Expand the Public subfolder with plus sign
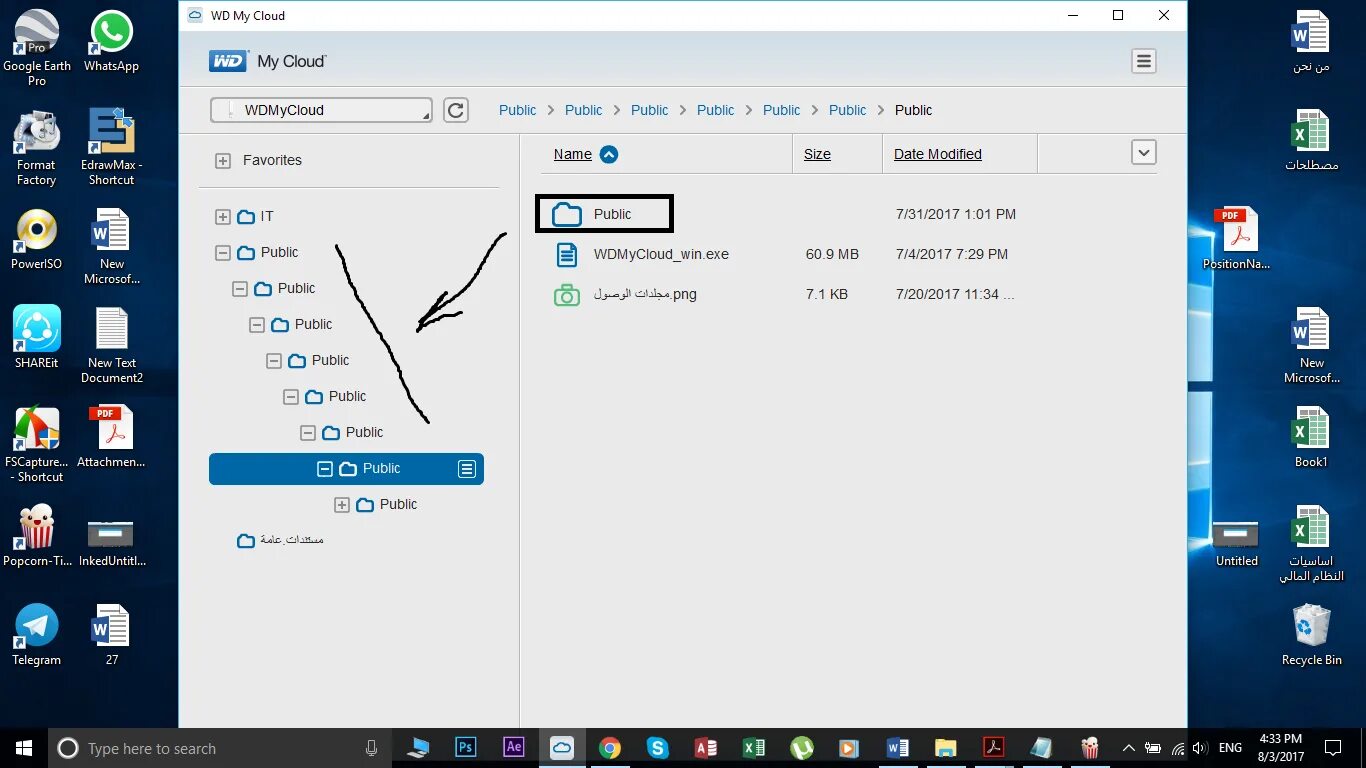This screenshot has width=1366, height=768. pos(342,504)
